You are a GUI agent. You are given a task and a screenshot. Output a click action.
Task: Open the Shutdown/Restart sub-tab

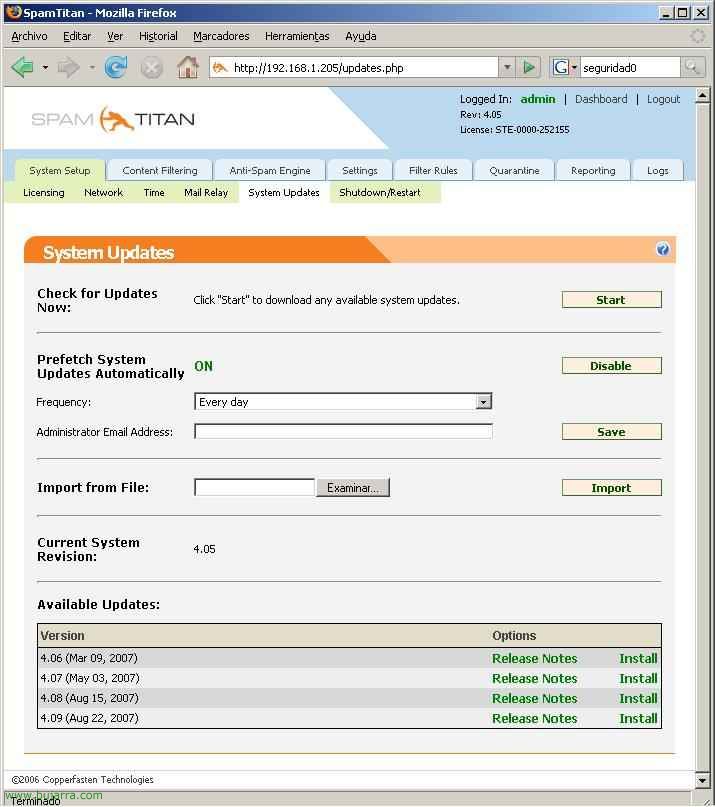click(x=380, y=192)
